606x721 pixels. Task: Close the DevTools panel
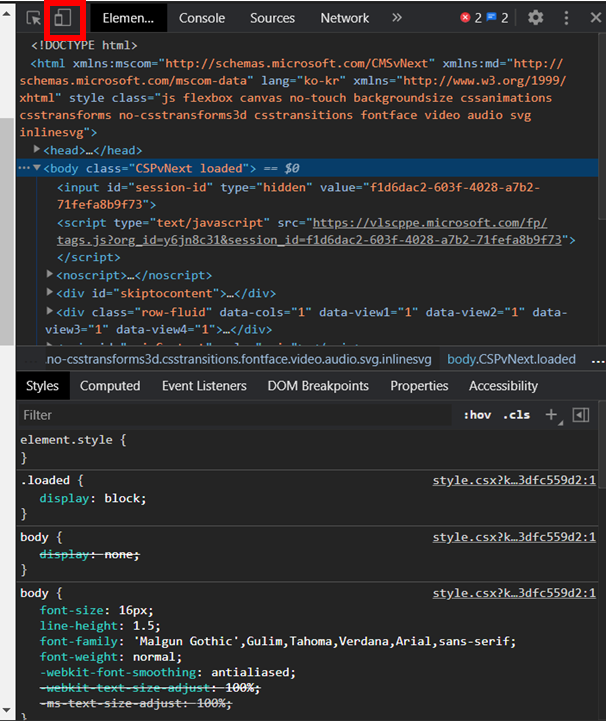pos(595,18)
